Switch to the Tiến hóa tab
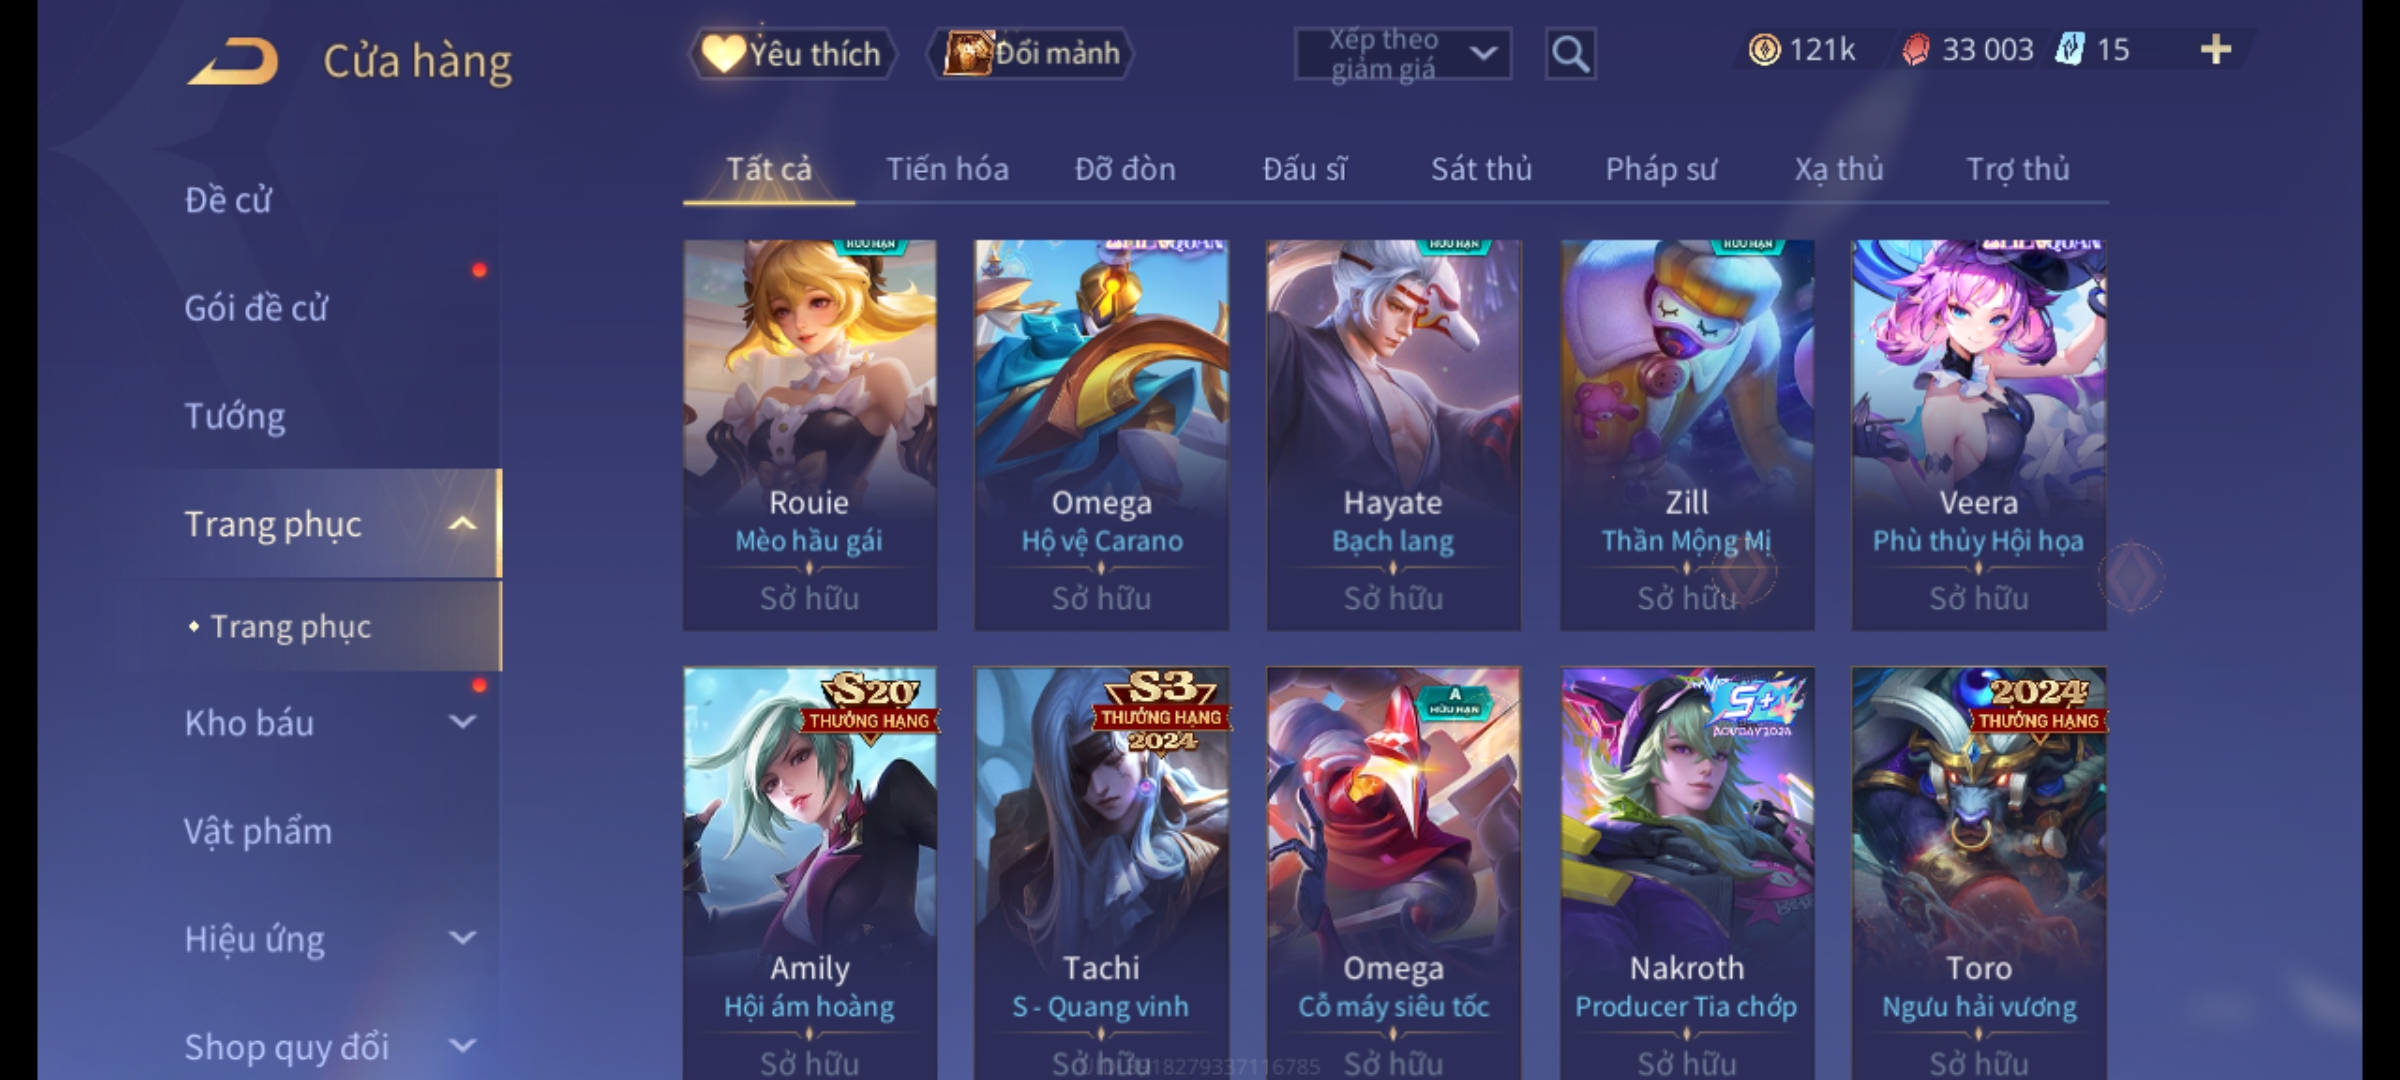This screenshot has height=1080, width=2400. click(947, 169)
